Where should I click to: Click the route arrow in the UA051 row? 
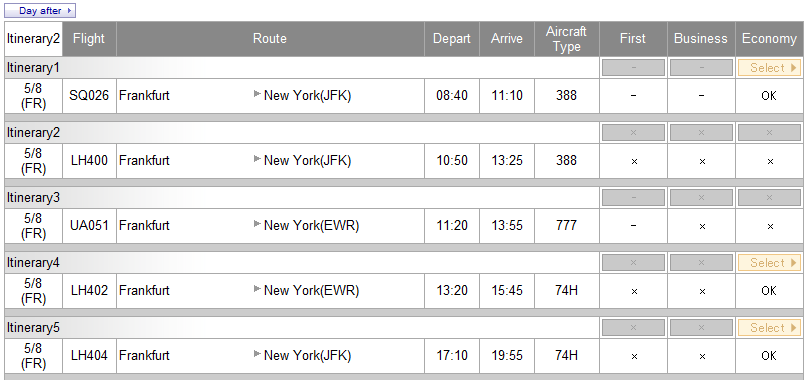tap(257, 223)
